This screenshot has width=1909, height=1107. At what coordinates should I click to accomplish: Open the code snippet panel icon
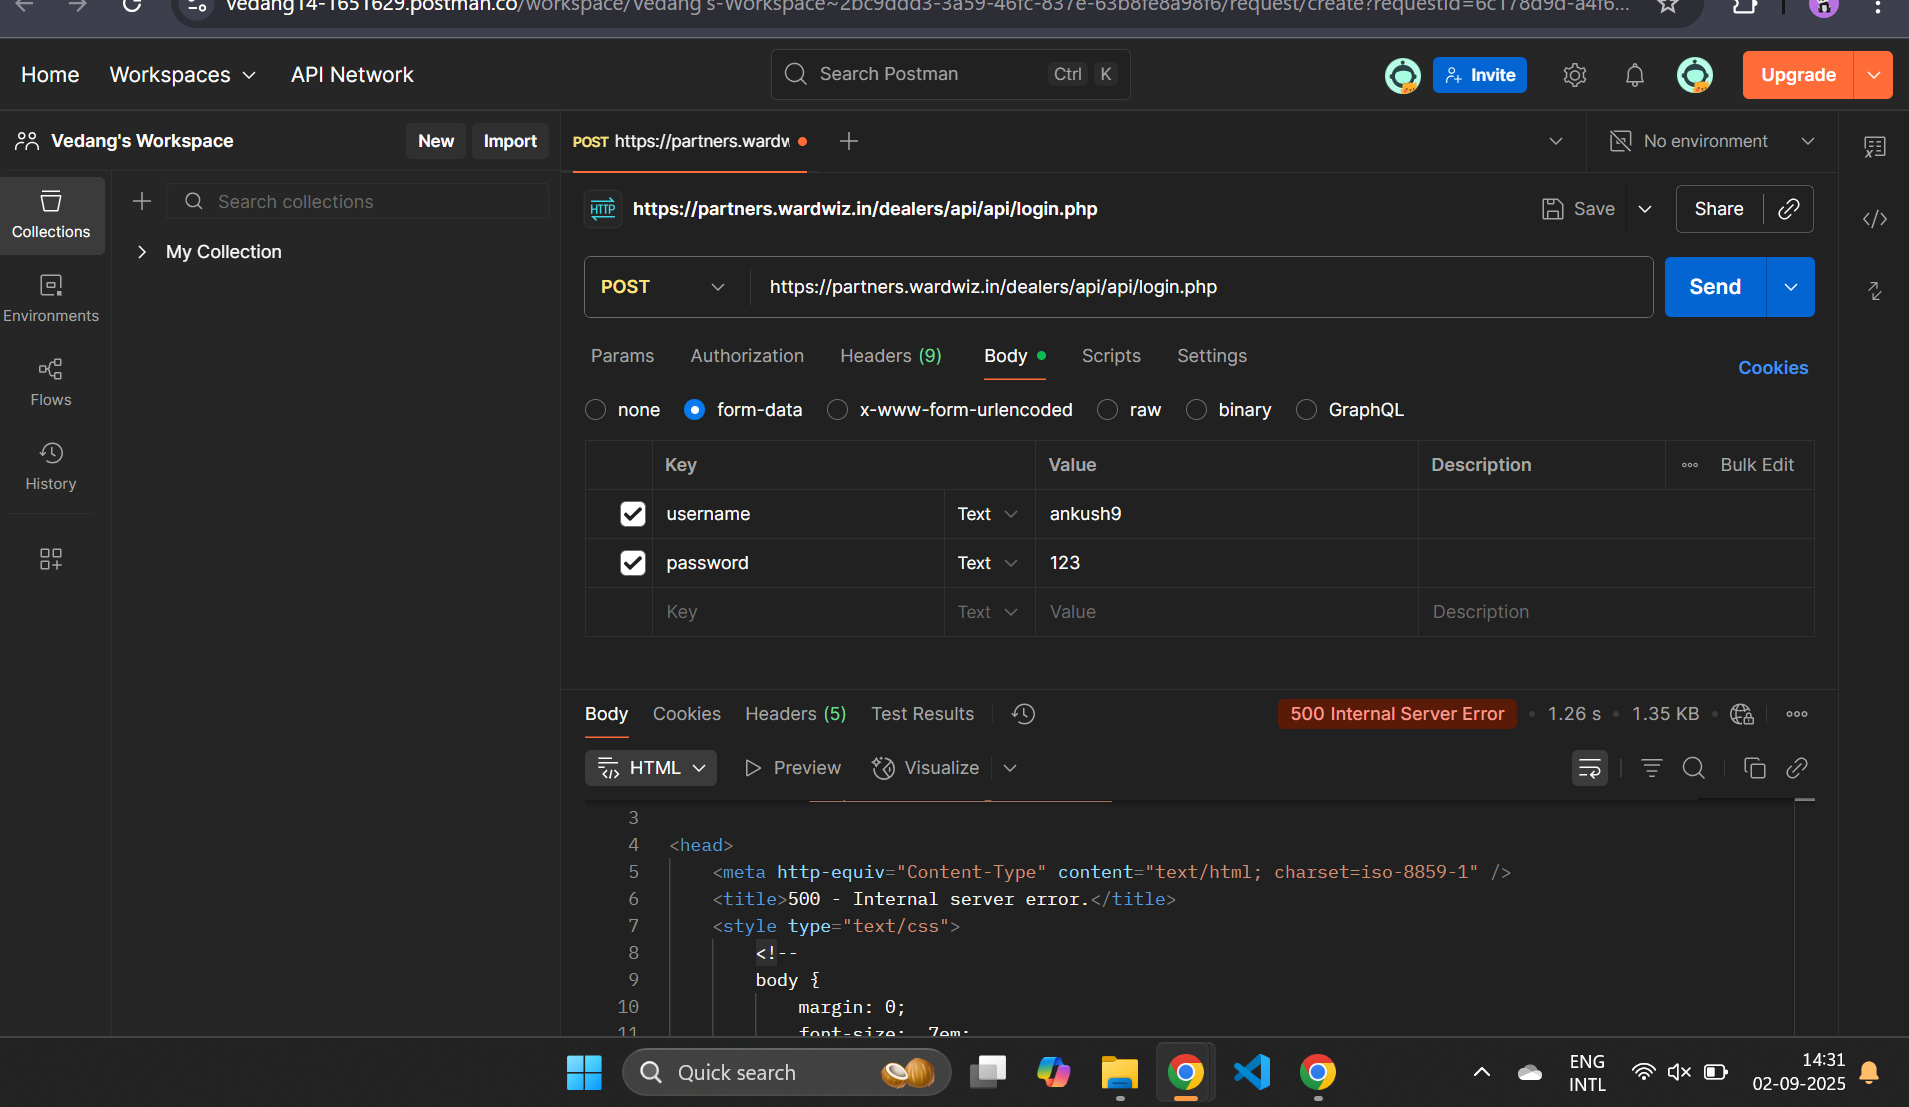[x=1874, y=219]
